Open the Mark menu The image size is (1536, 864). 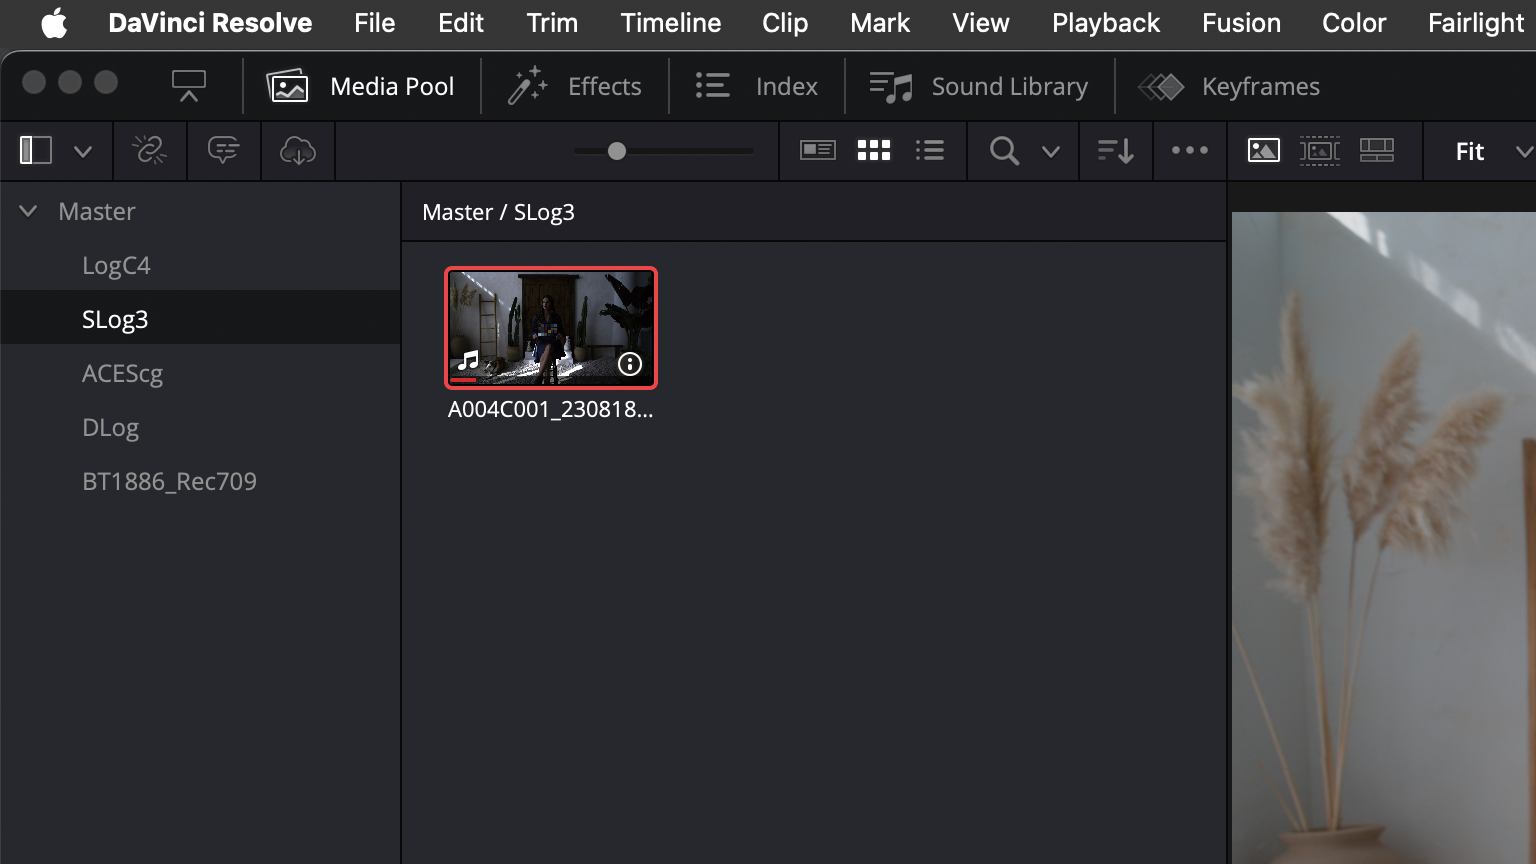(880, 23)
